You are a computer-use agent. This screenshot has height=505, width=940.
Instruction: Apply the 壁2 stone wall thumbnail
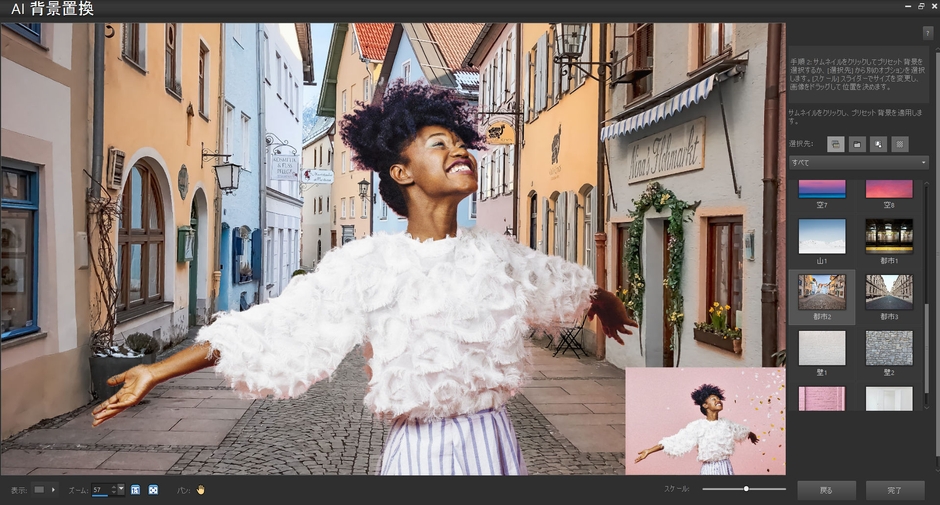pos(888,348)
